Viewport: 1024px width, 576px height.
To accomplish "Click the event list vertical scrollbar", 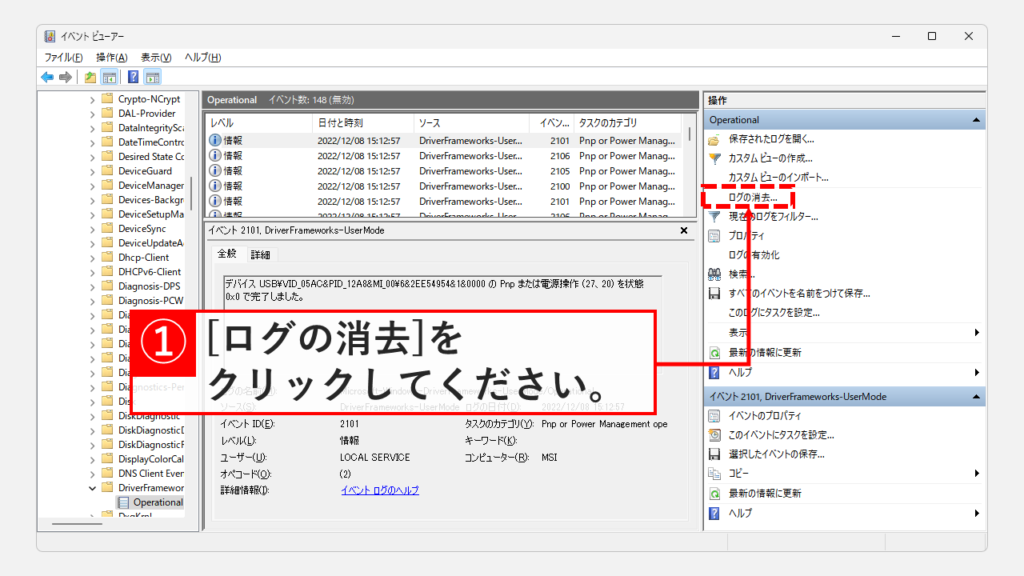I will [689, 170].
